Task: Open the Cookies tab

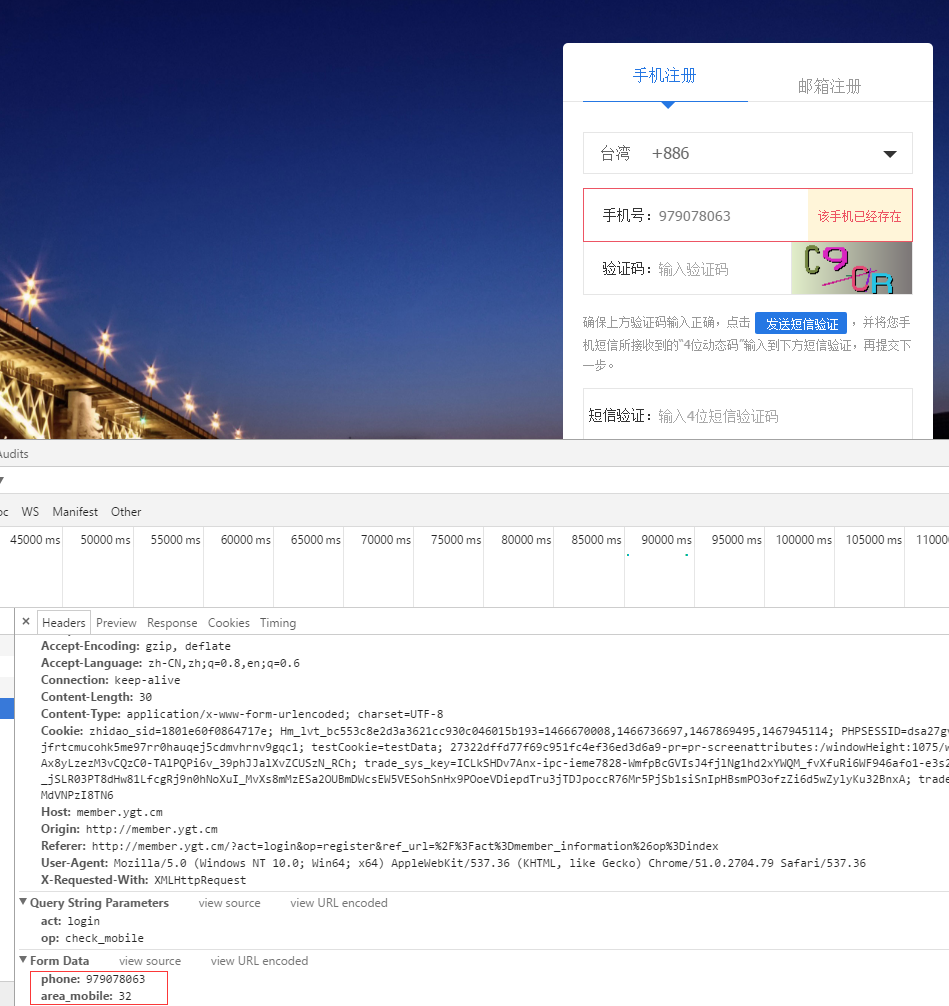Action: click(229, 623)
